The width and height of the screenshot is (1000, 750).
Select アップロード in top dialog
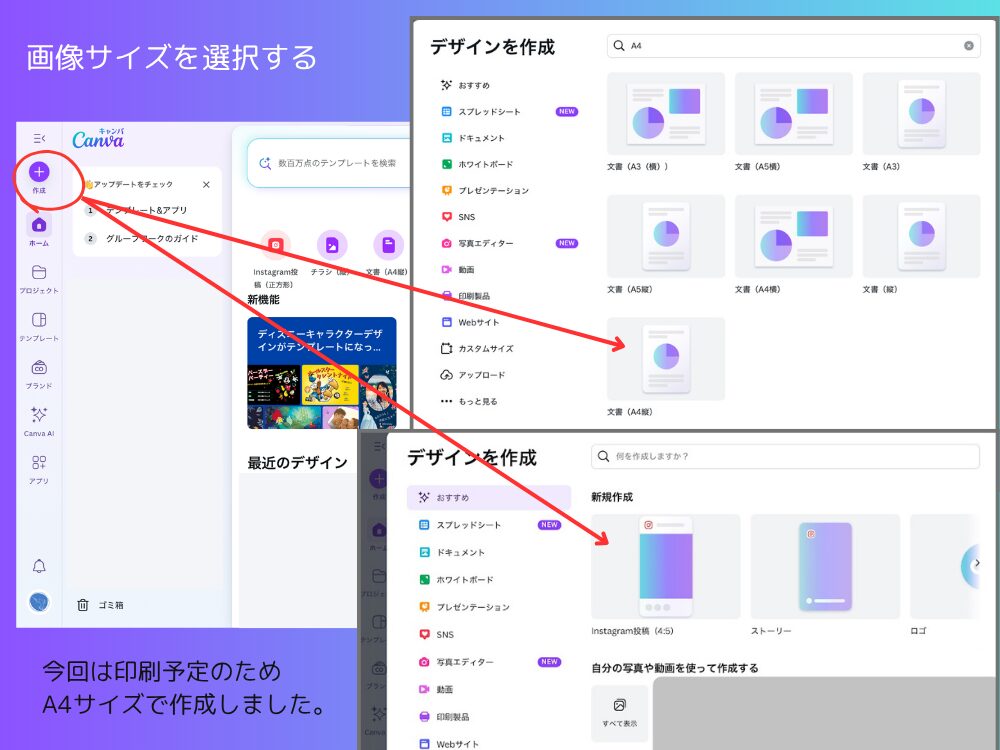click(473, 374)
